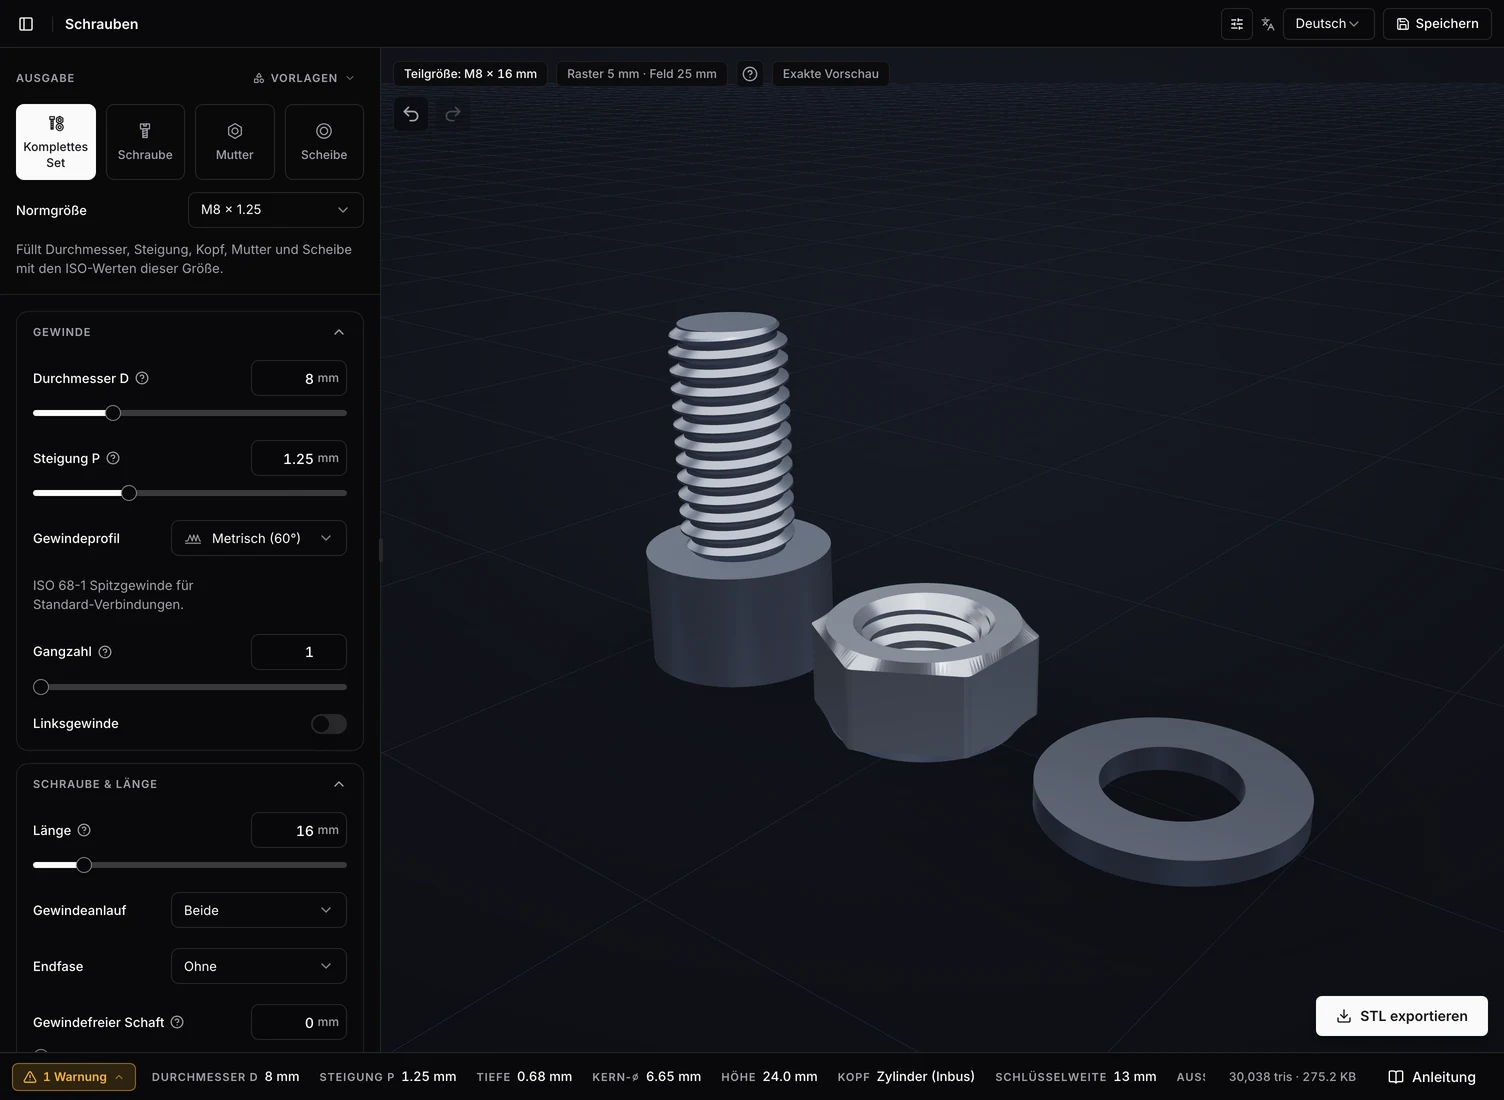Collapse the Gewinde section
1504x1100 pixels.
[339, 332]
